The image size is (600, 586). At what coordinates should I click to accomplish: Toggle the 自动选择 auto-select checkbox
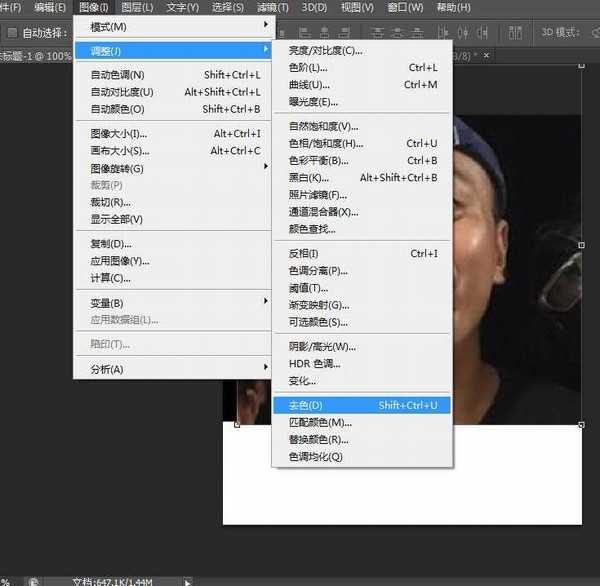(x=12, y=32)
